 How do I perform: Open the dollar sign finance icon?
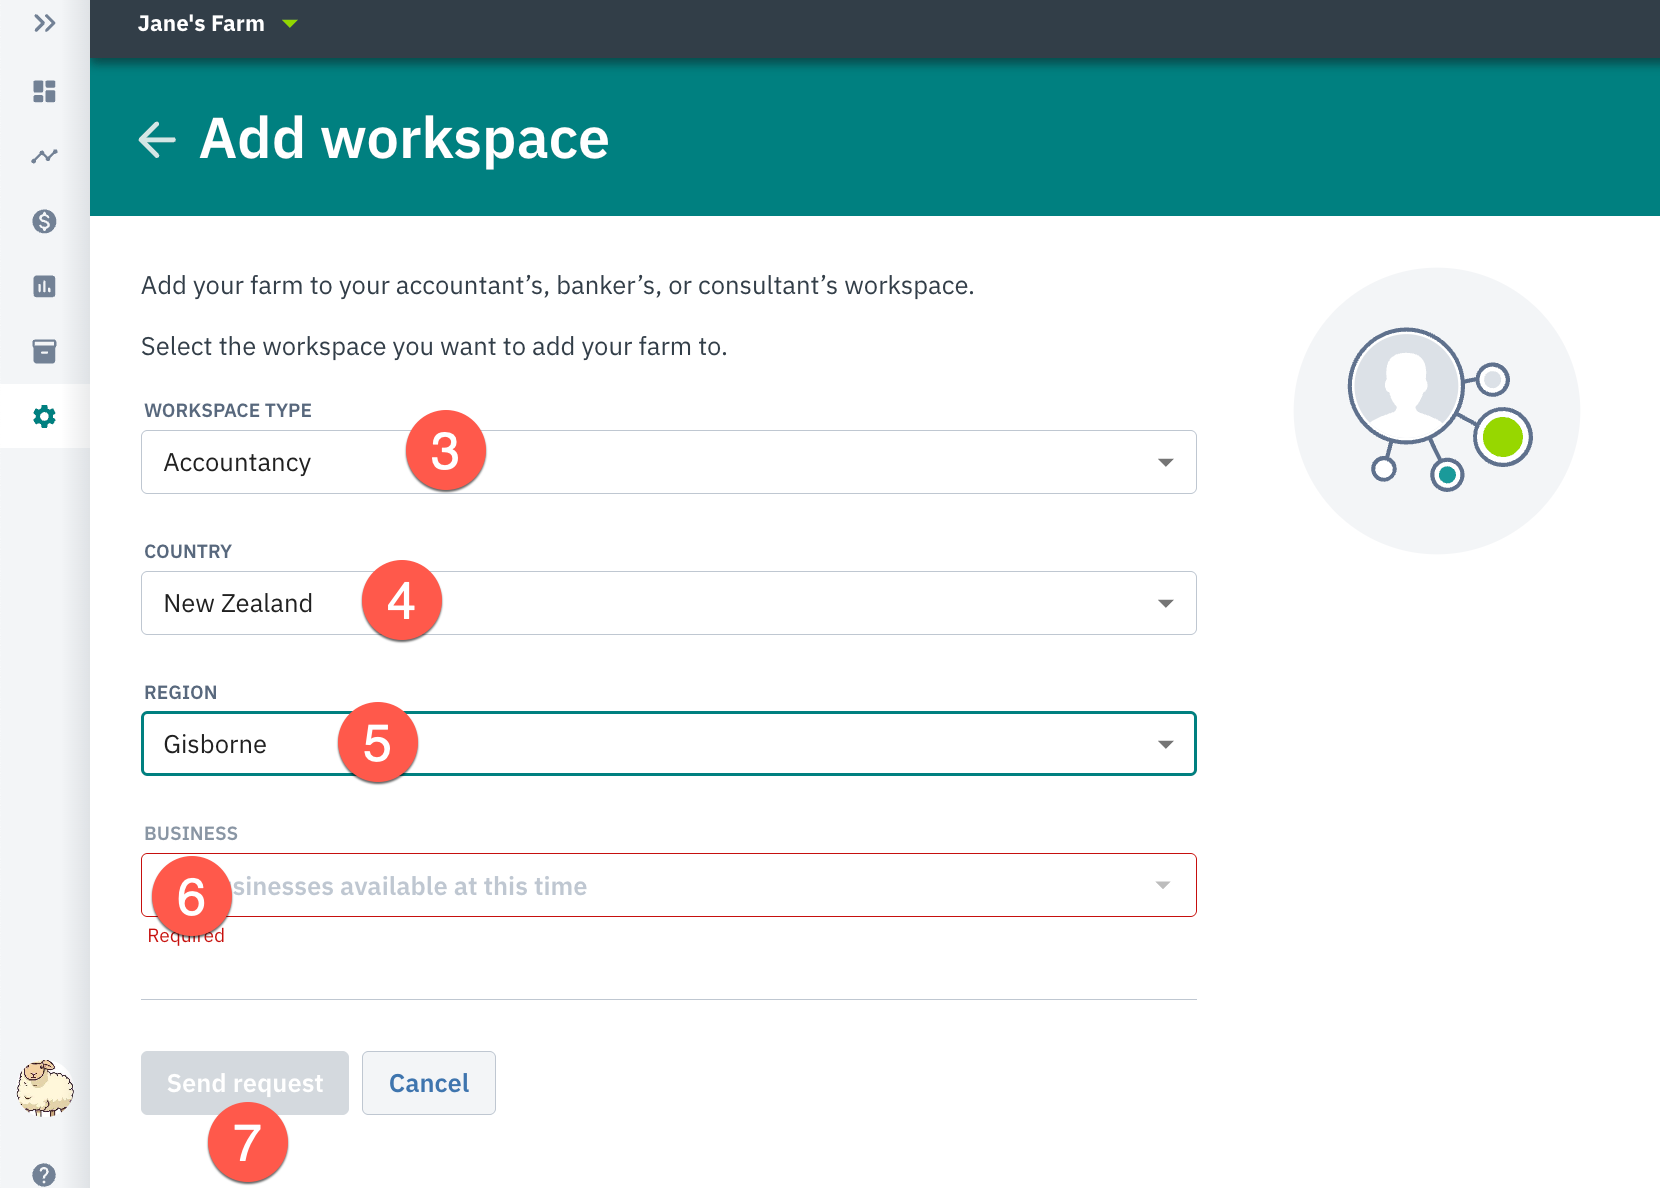tap(44, 221)
